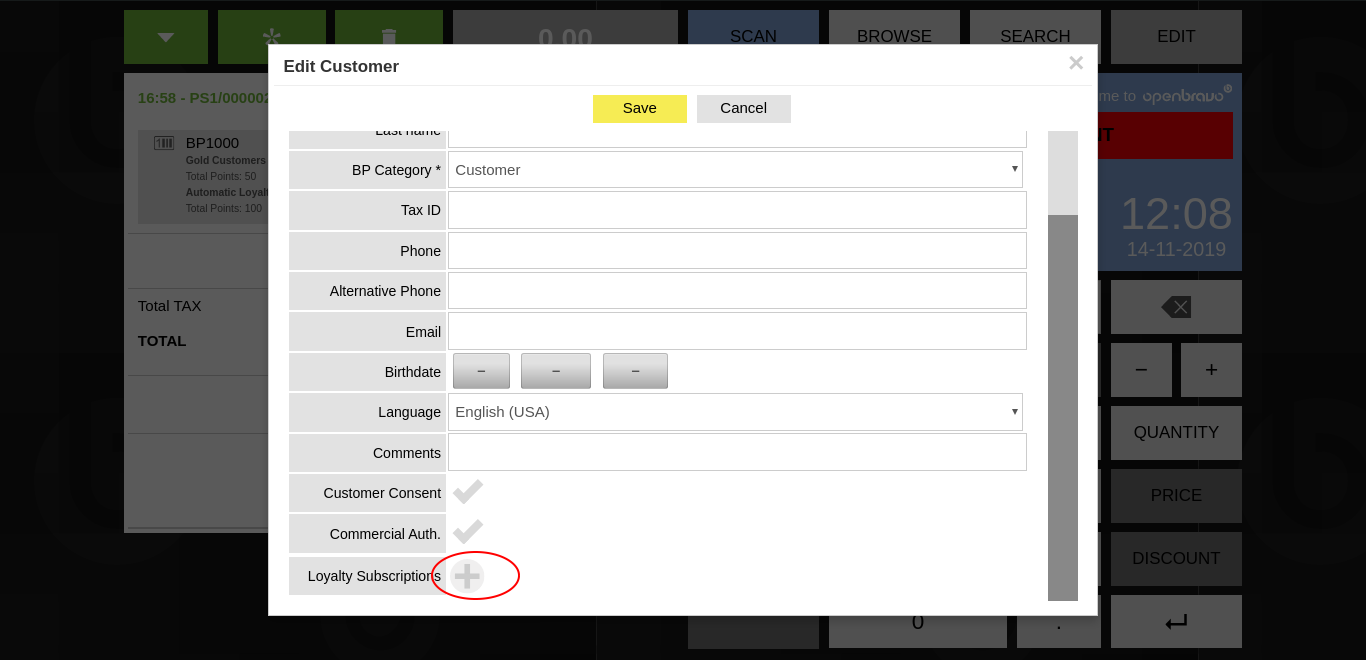Viewport: 1366px width, 660px height.
Task: Click the 0.00 total amount button
Action: tap(565, 37)
